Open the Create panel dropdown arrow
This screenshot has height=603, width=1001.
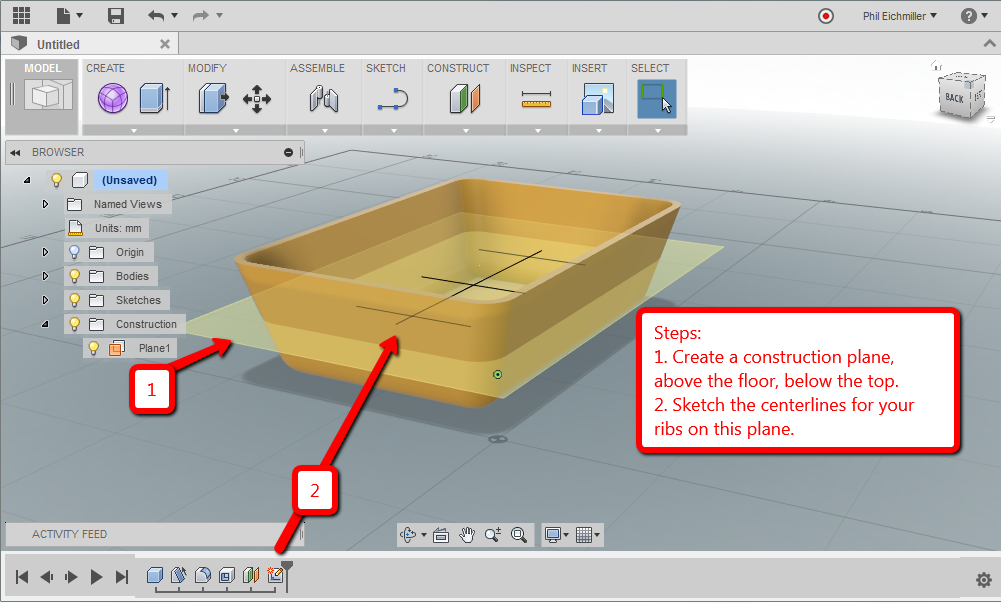[x=133, y=130]
